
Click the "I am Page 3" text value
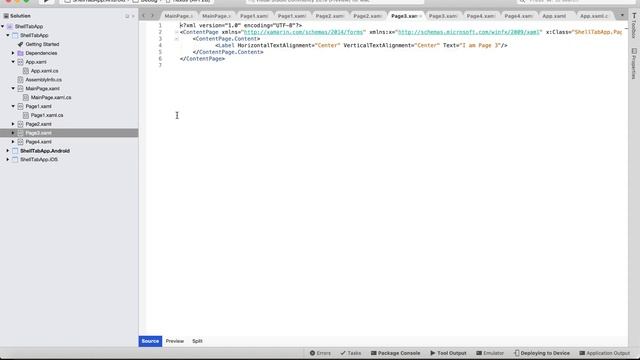(481, 45)
